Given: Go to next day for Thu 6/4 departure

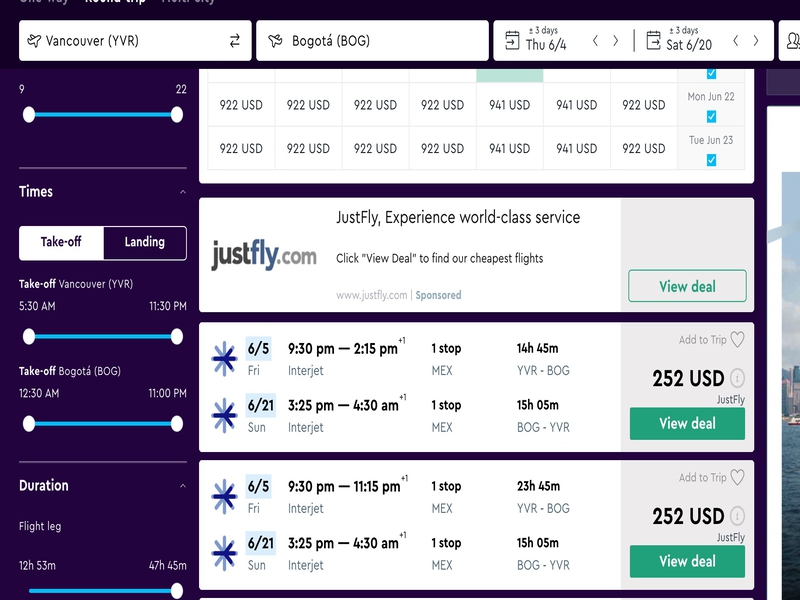Looking at the screenshot, I should pos(616,41).
